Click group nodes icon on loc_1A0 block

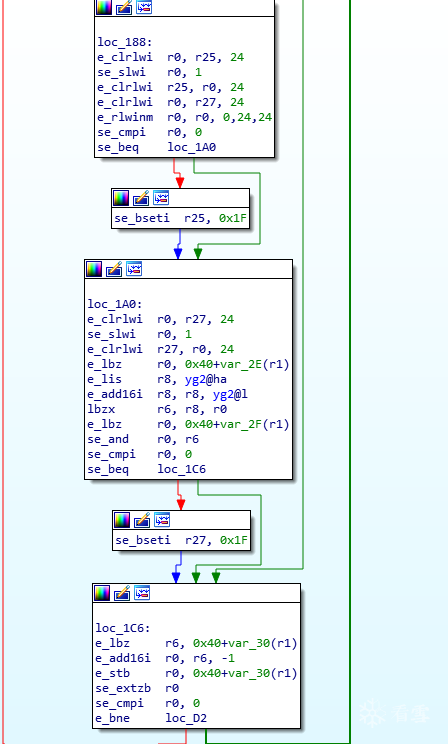[134, 269]
